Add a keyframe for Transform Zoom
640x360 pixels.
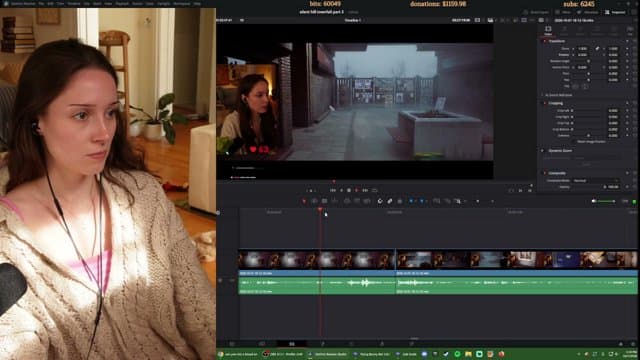coord(627,48)
